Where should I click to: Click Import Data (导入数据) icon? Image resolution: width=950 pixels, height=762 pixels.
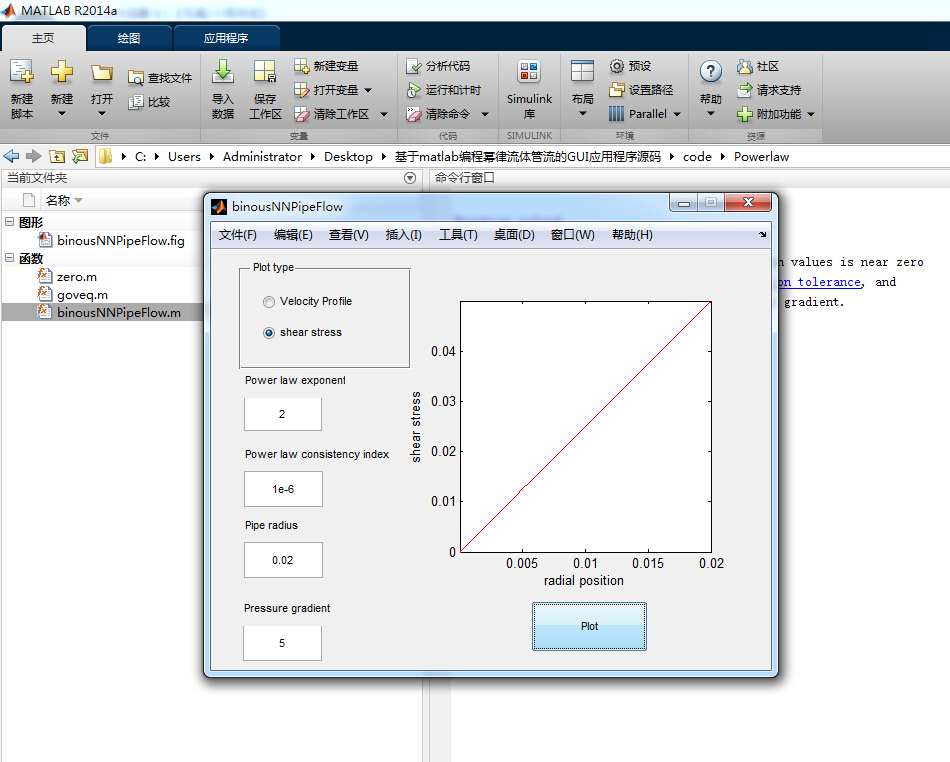223,71
